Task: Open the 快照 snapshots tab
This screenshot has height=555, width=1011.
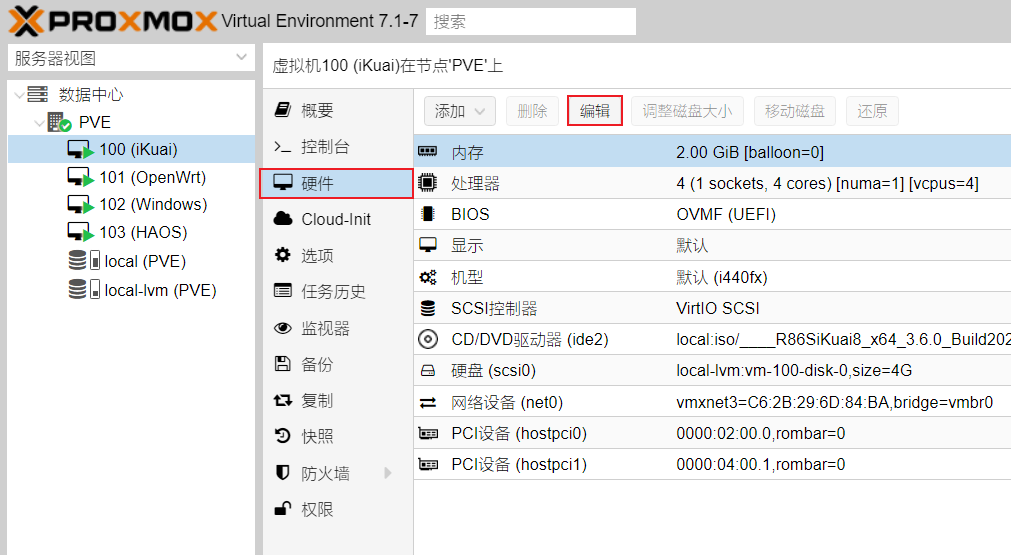Action: coord(337,436)
